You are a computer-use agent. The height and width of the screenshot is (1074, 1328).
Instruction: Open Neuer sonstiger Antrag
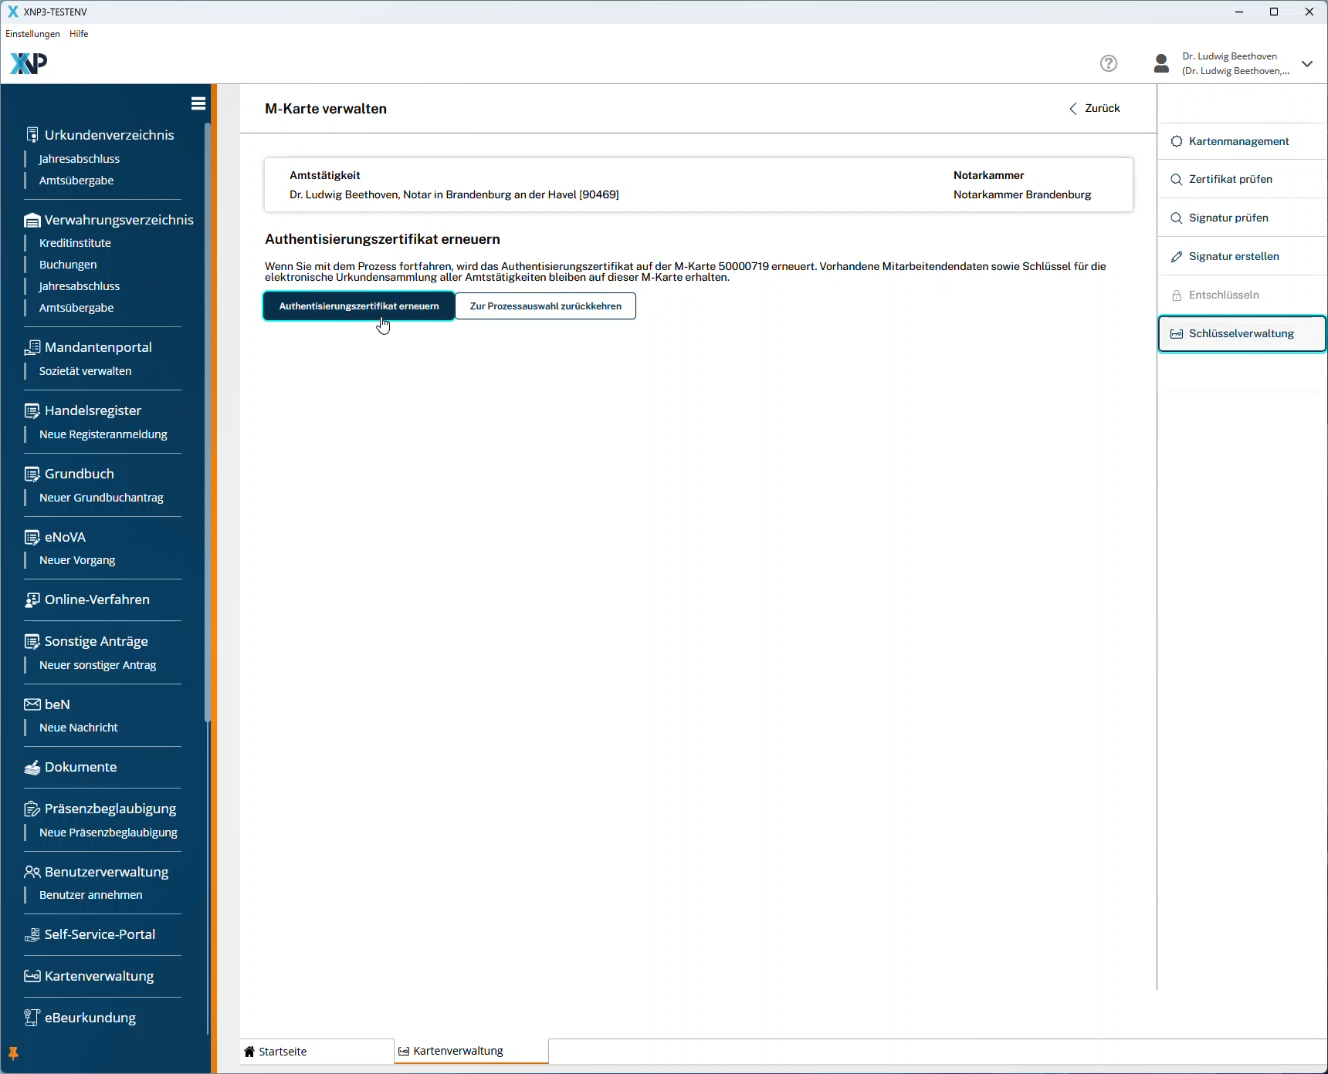pos(97,665)
